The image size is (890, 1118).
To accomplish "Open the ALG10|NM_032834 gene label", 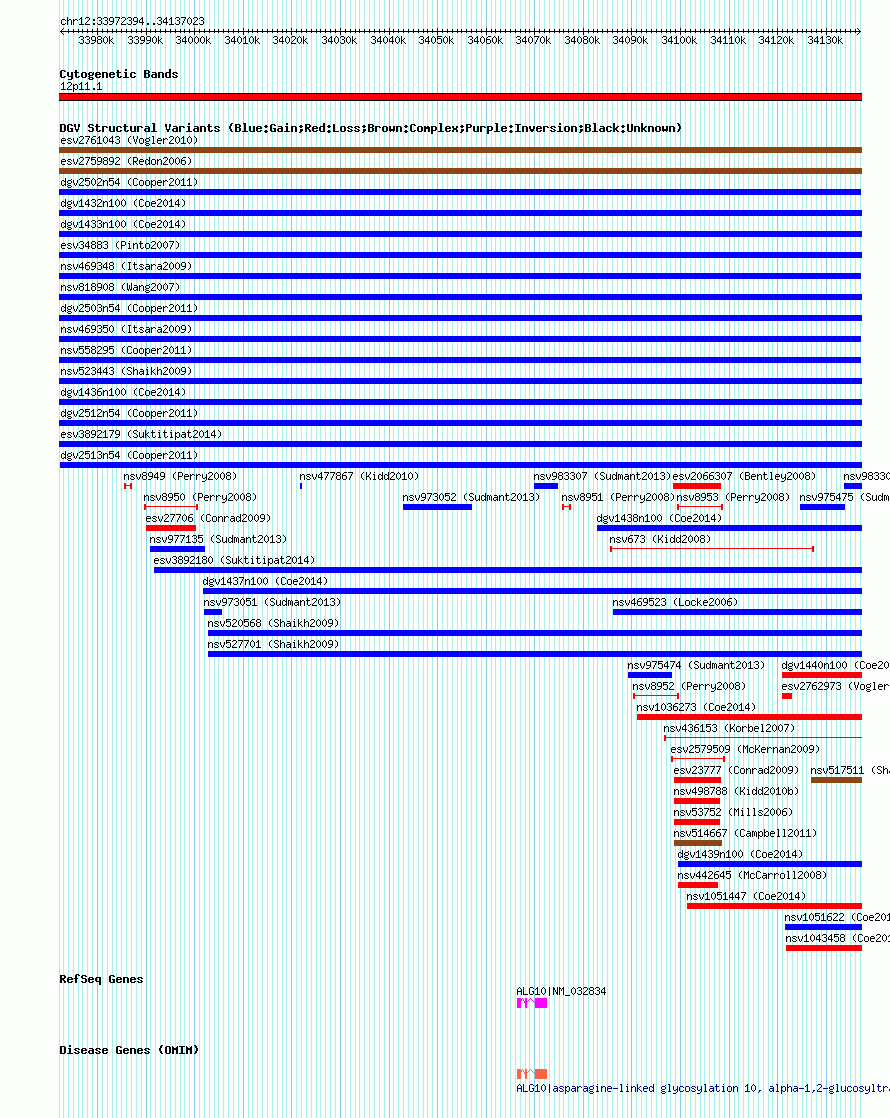I will [x=561, y=992].
